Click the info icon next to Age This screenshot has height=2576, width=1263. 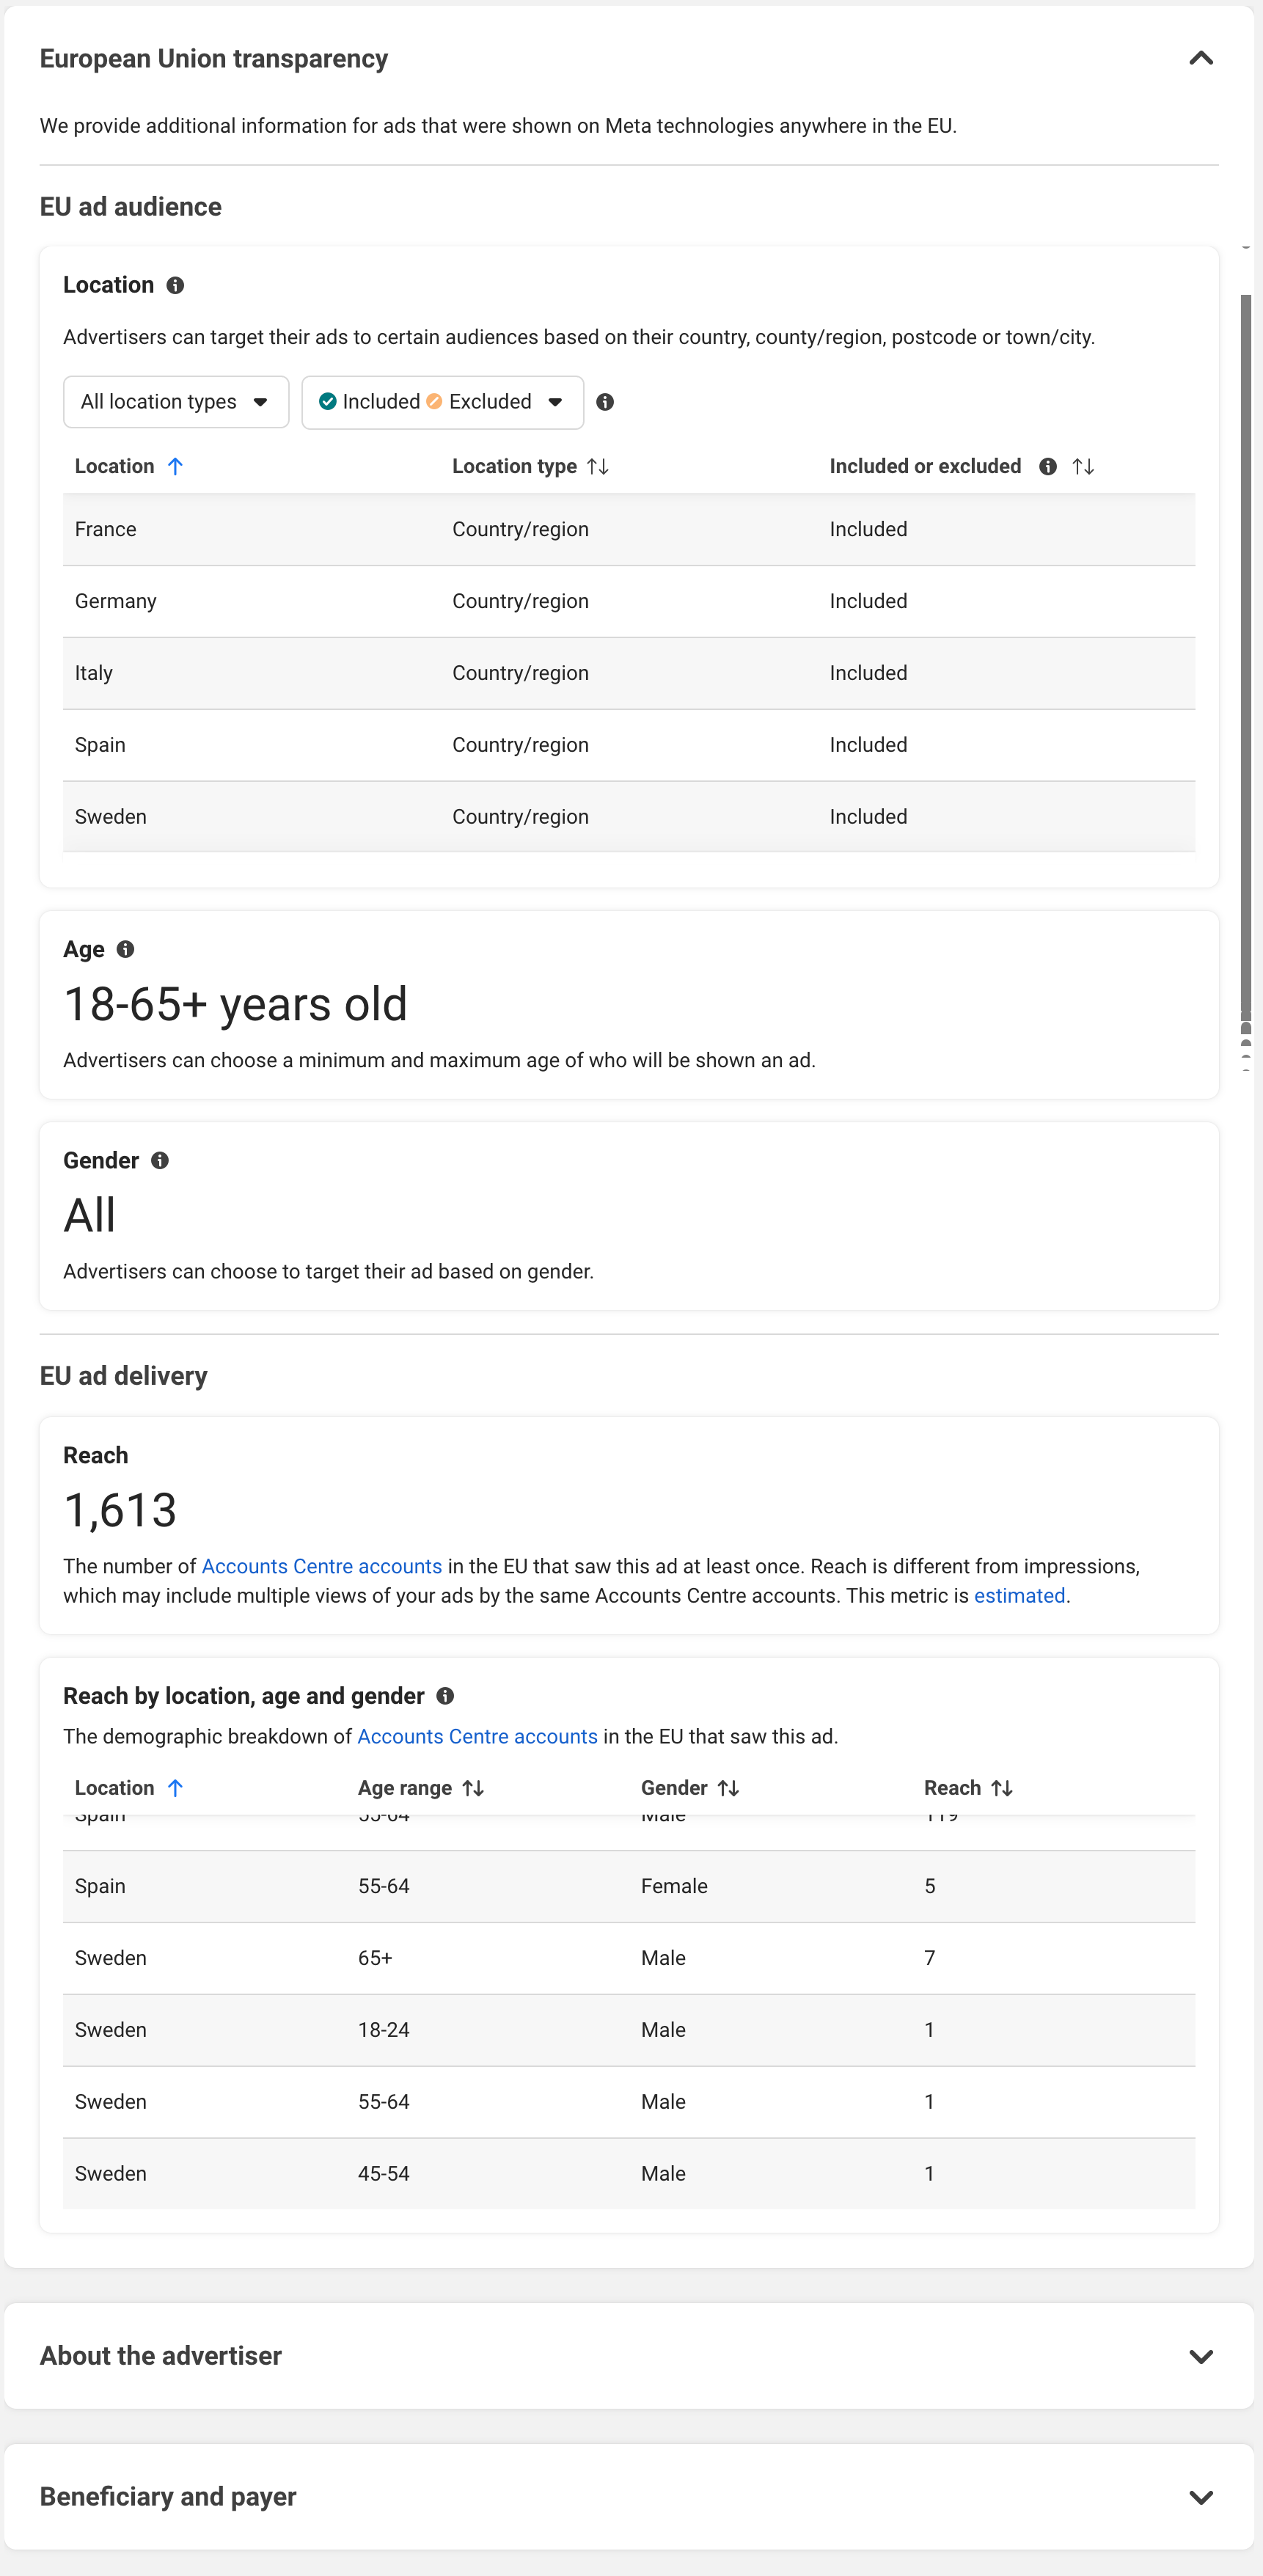pyautogui.click(x=126, y=949)
